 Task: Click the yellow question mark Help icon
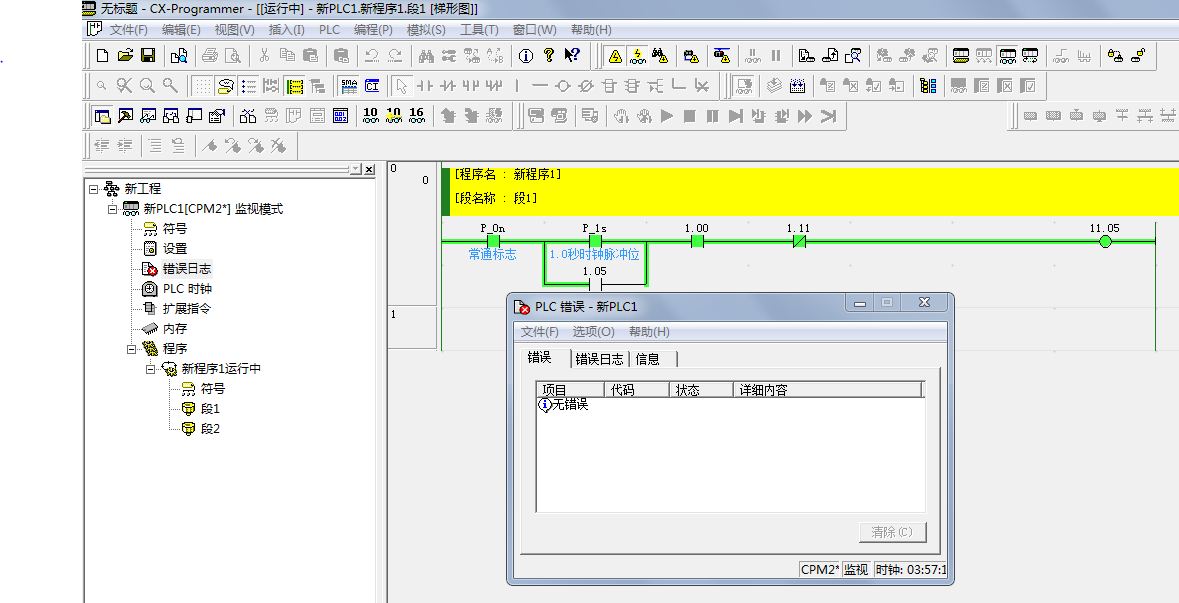548,56
